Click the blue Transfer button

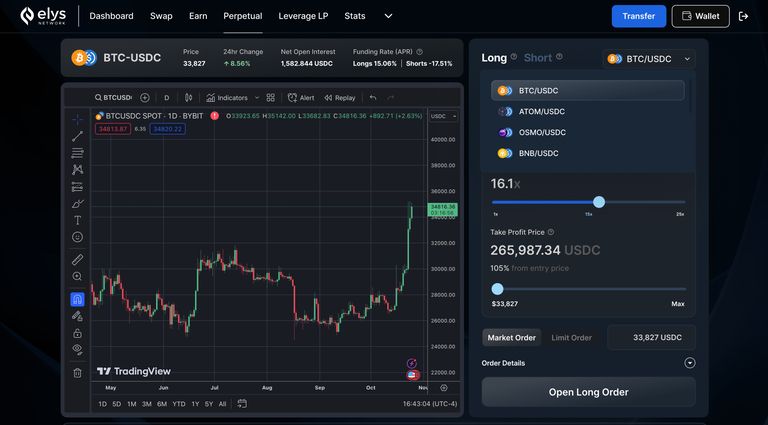(638, 16)
